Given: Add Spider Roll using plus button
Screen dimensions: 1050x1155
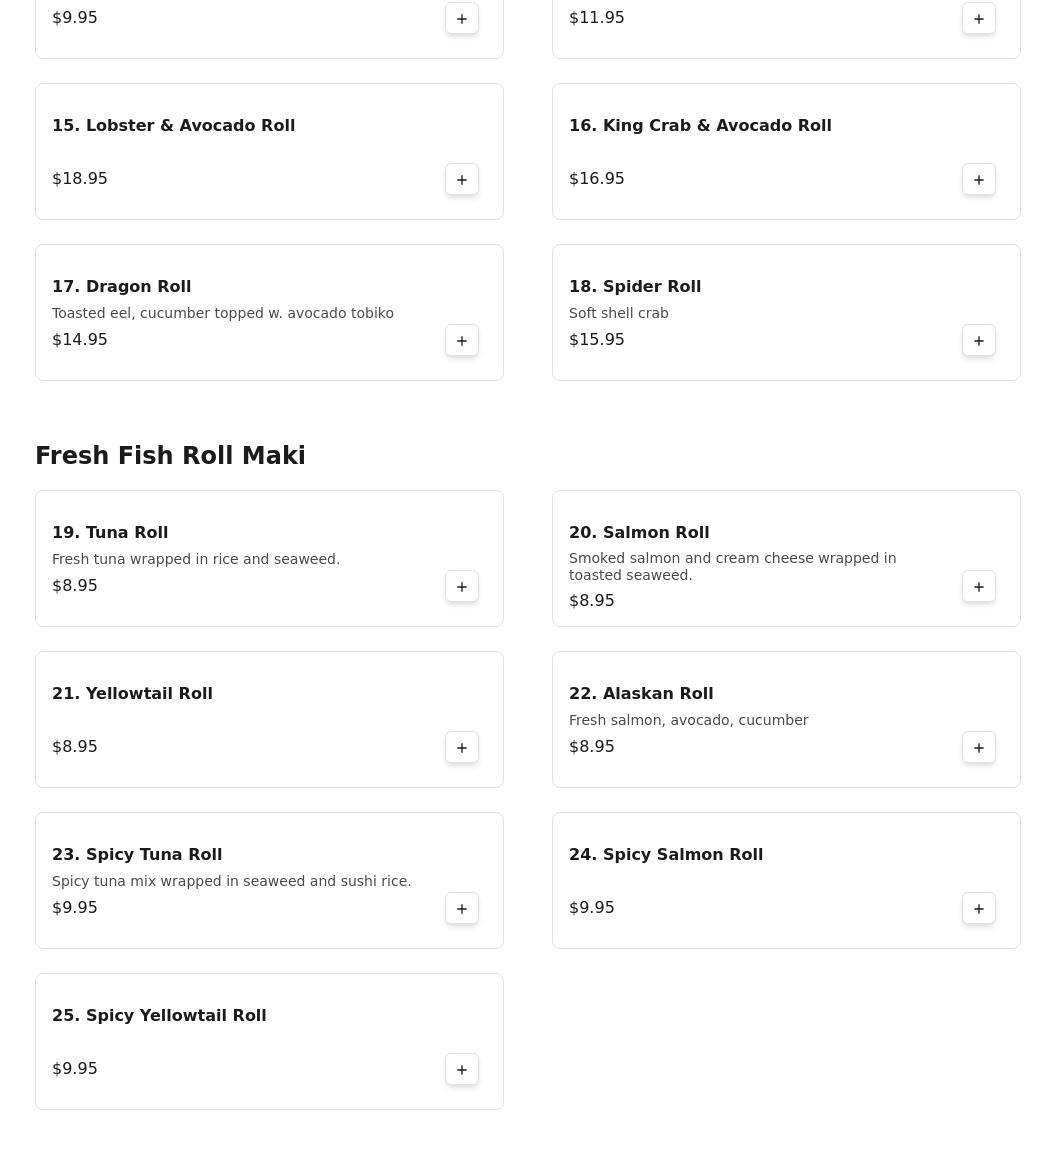Looking at the screenshot, I should [979, 340].
